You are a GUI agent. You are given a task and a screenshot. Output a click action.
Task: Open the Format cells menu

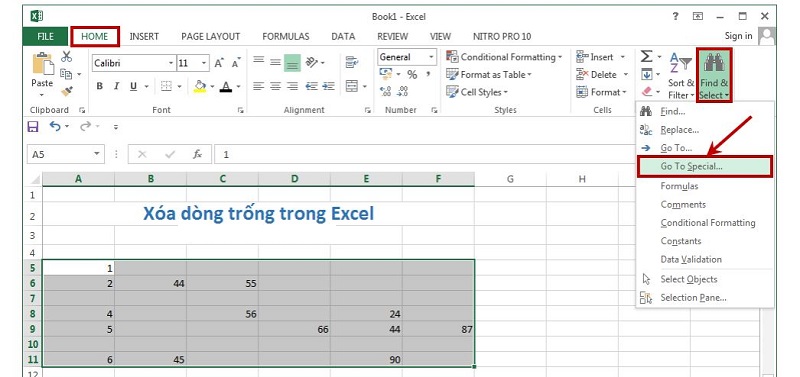(x=601, y=92)
